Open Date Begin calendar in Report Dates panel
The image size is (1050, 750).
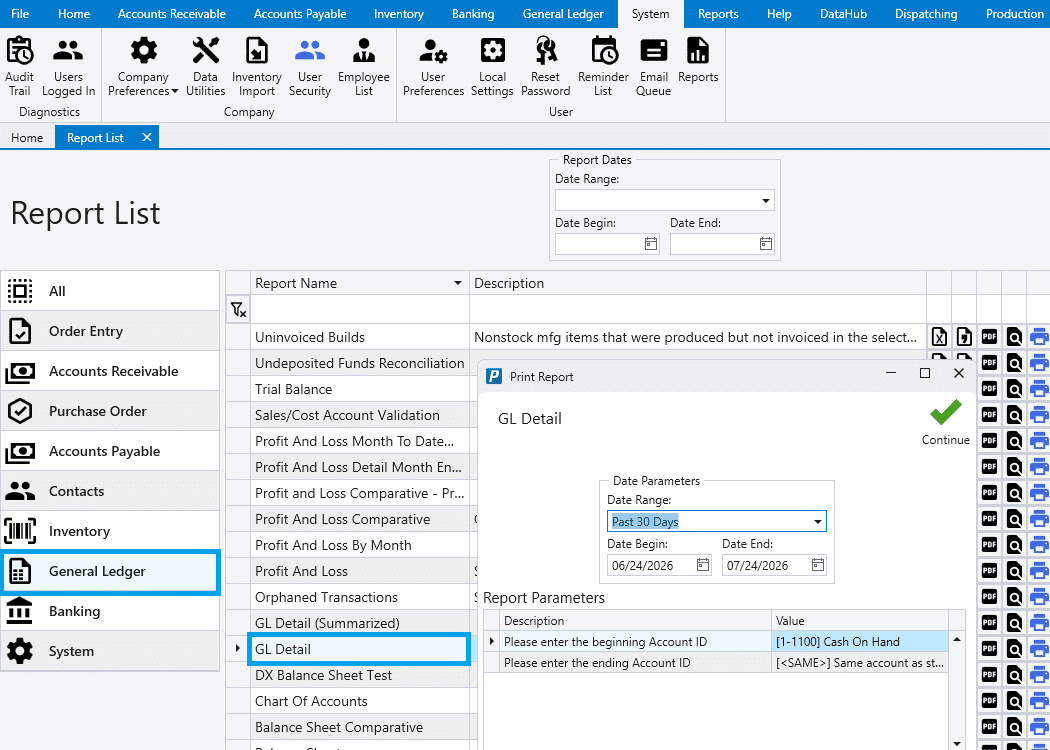(x=651, y=244)
